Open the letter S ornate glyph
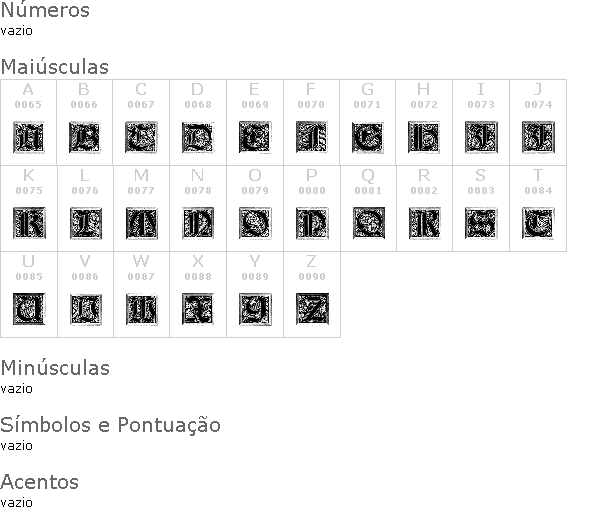This screenshot has width=590, height=509. [x=481, y=223]
